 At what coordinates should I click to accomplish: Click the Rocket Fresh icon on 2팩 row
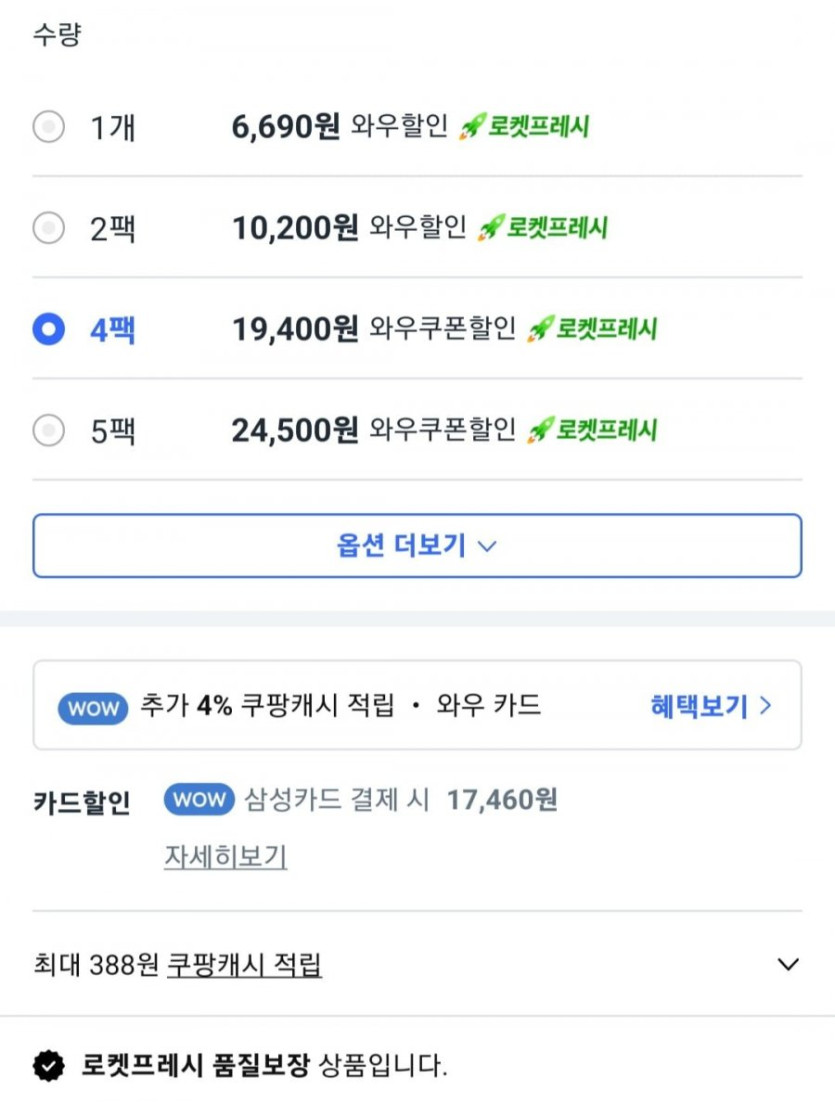[x=490, y=229]
